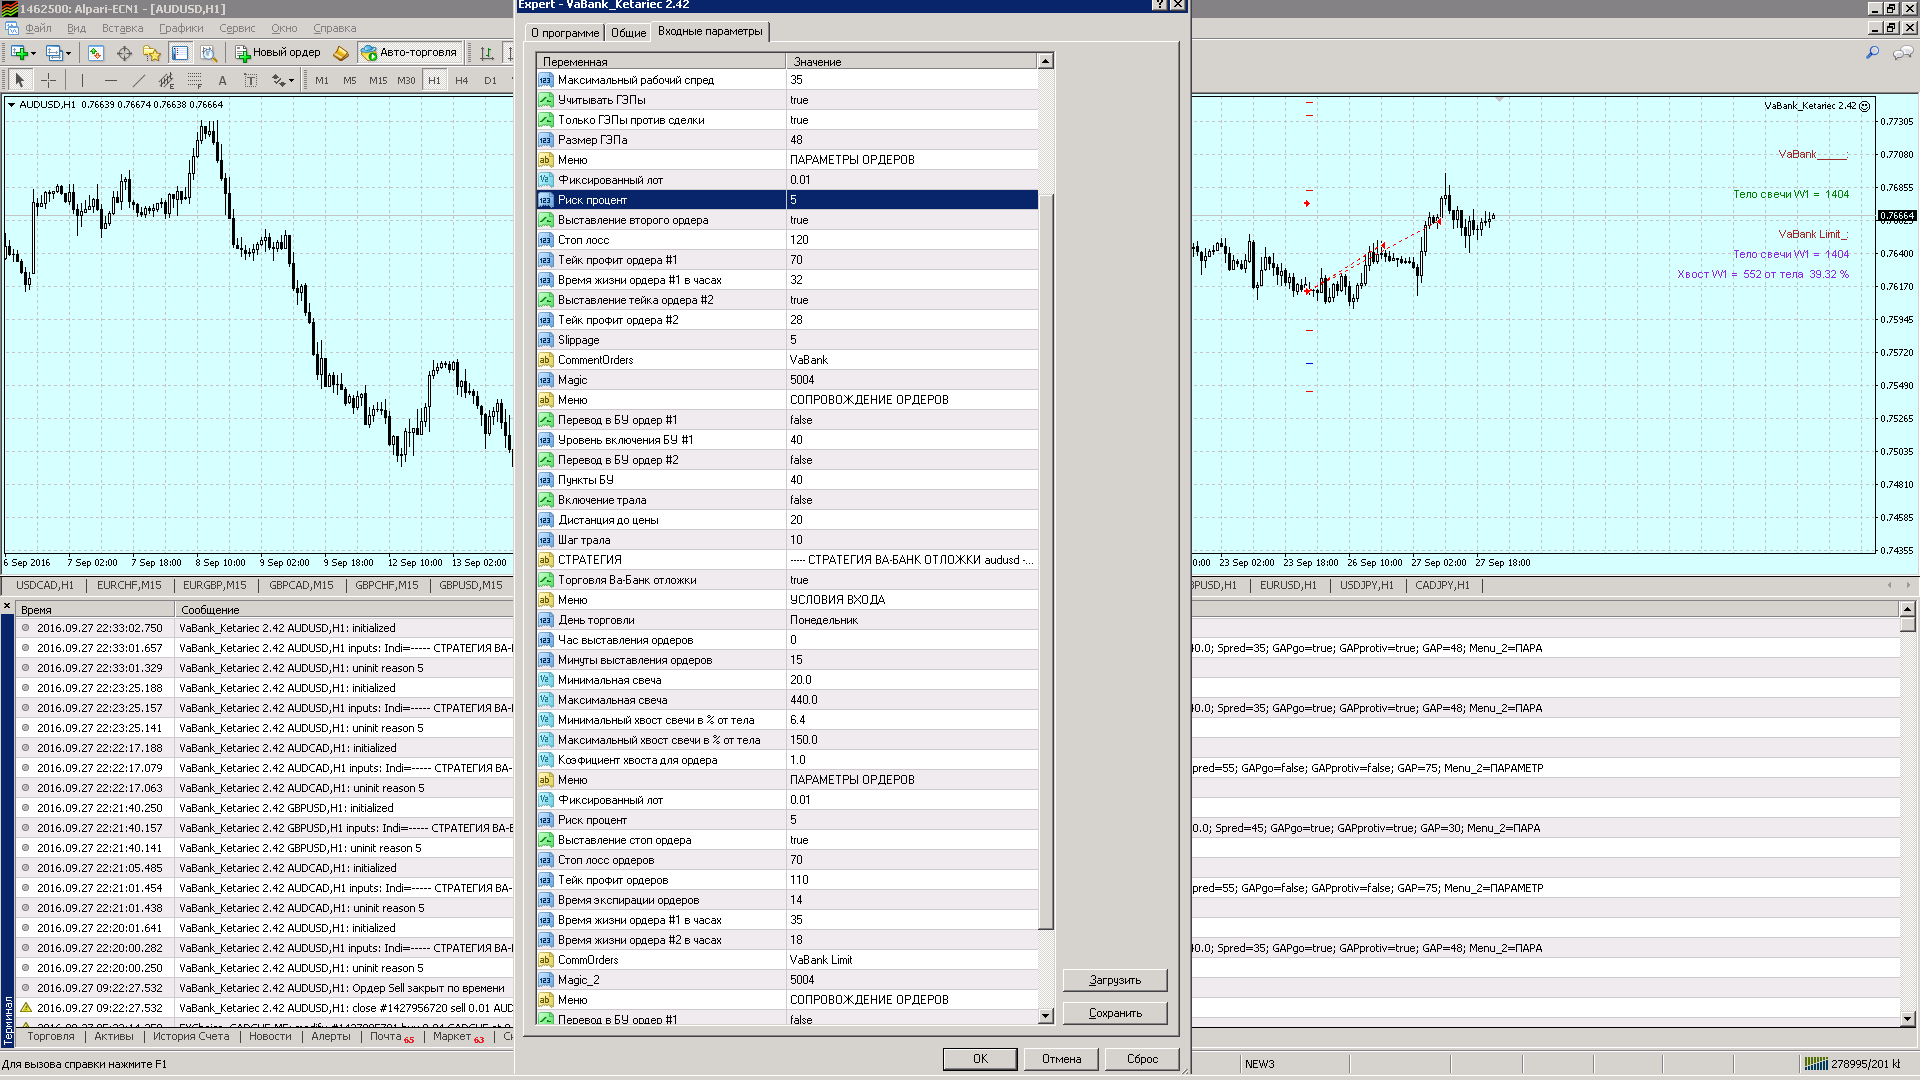Viewport: 1920px width, 1080px height.
Task: Toggle the Terminal window icon in toolbar
Action: pyautogui.click(x=180, y=53)
